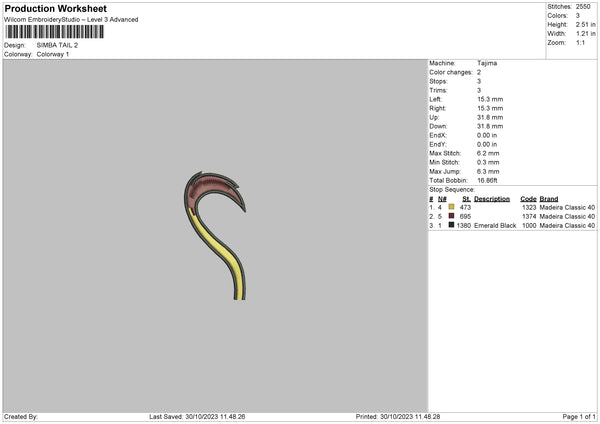This screenshot has width=600, height=424.
Task: Click the Up value '31.8 mm'
Action: pos(490,117)
